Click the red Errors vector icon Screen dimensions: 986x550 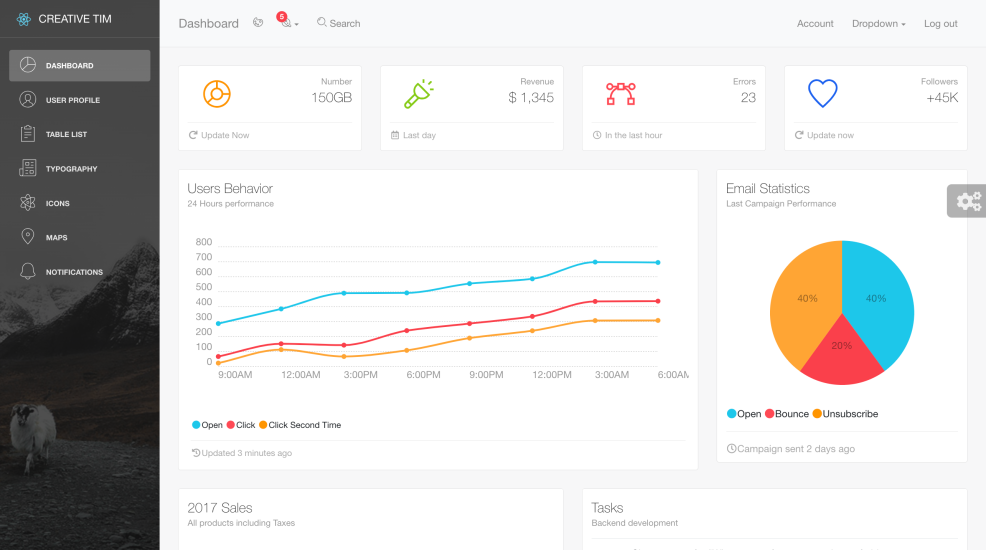(621, 94)
